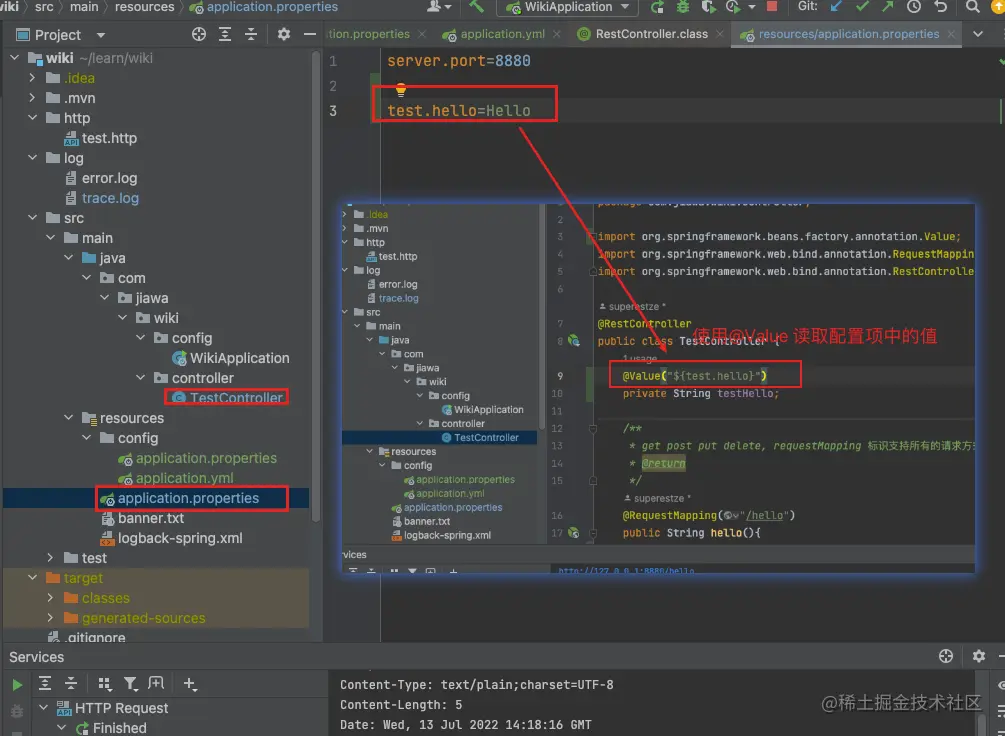
Task: Click the resources breadcrumb in navigation bar
Action: point(144,7)
